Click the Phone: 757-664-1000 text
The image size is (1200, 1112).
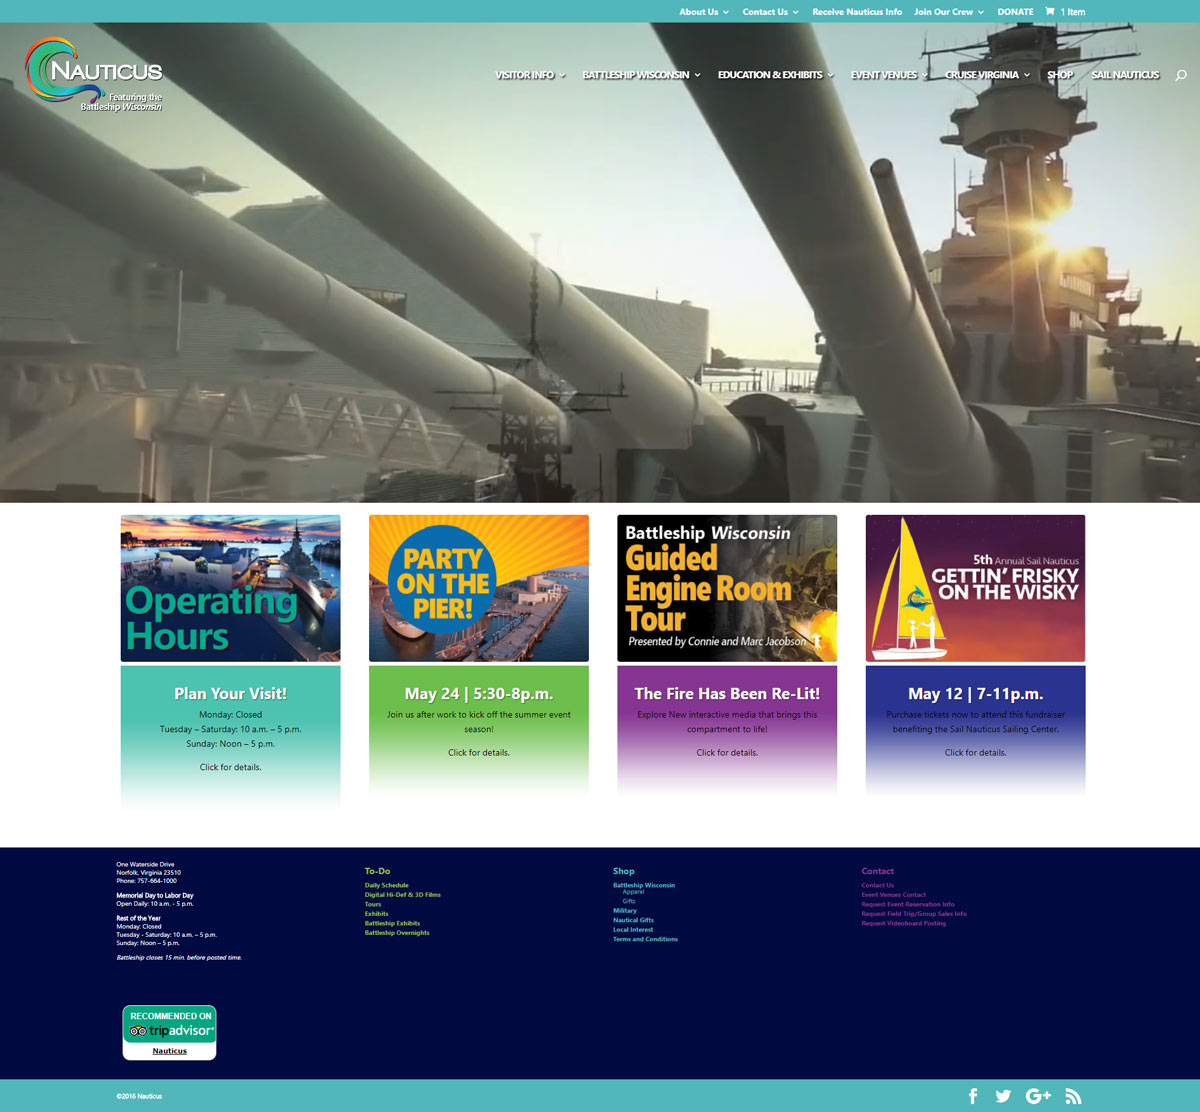pyautogui.click(x=146, y=881)
